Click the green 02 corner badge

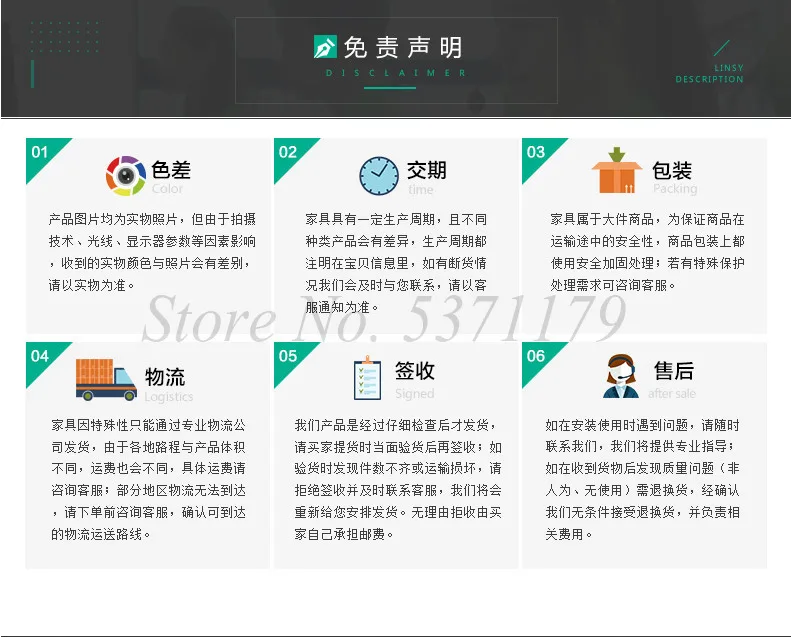click(x=290, y=153)
